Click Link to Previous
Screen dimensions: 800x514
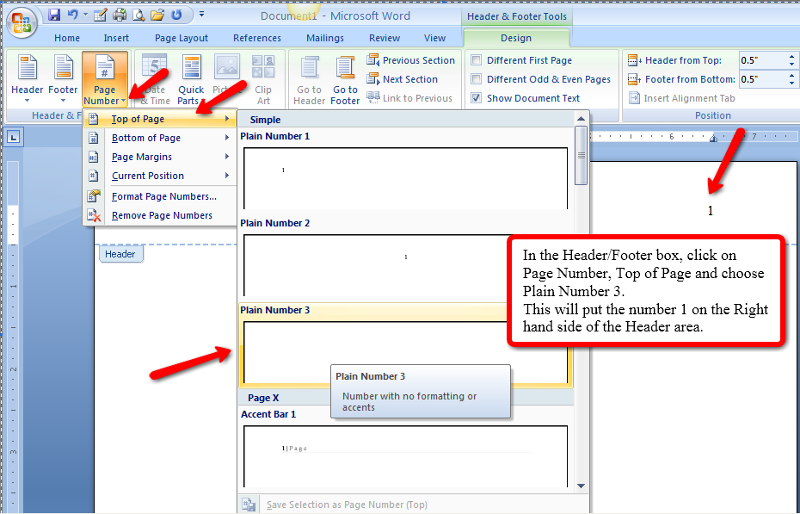[x=409, y=98]
